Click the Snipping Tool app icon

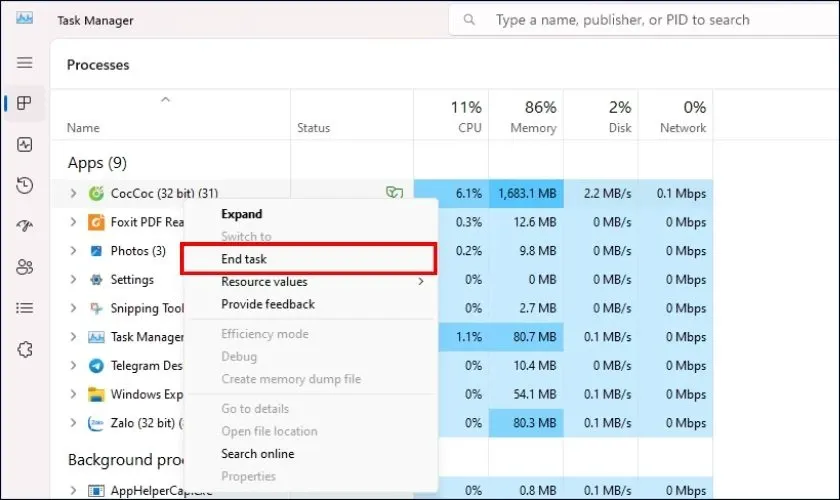coord(96,308)
